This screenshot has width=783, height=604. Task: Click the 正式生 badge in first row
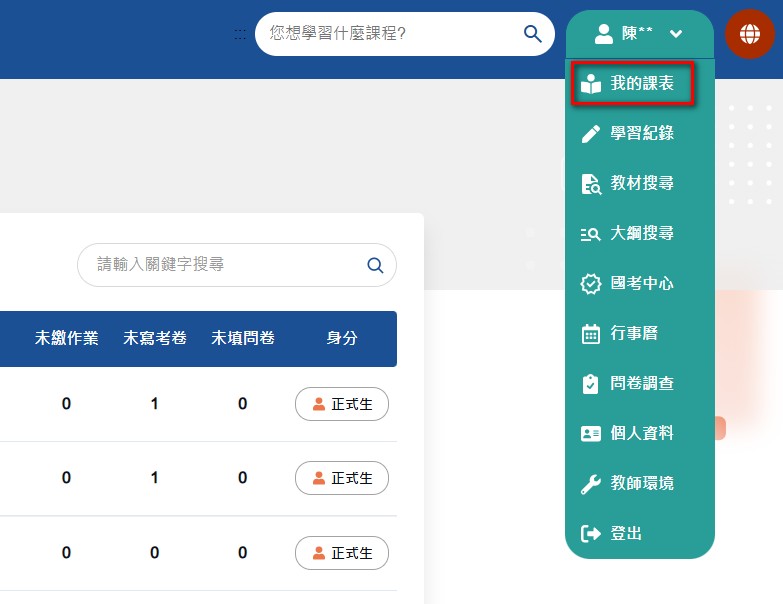tap(342, 404)
